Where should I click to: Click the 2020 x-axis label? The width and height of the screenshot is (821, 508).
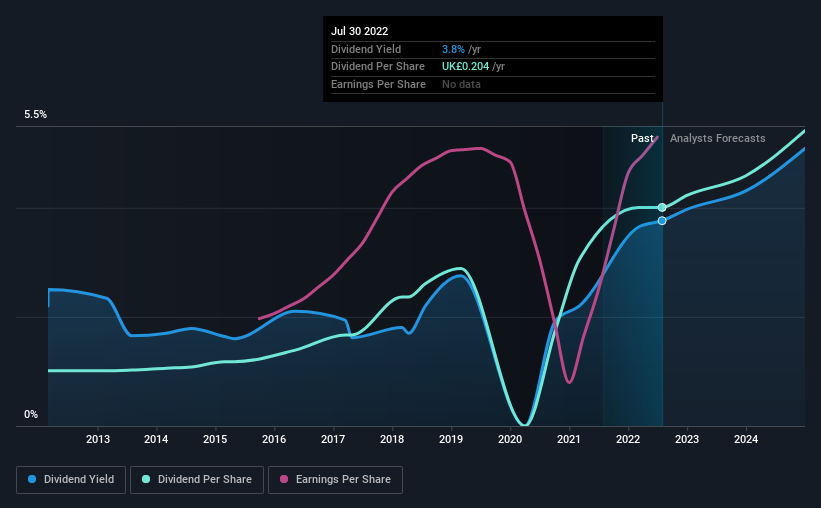[510, 439]
